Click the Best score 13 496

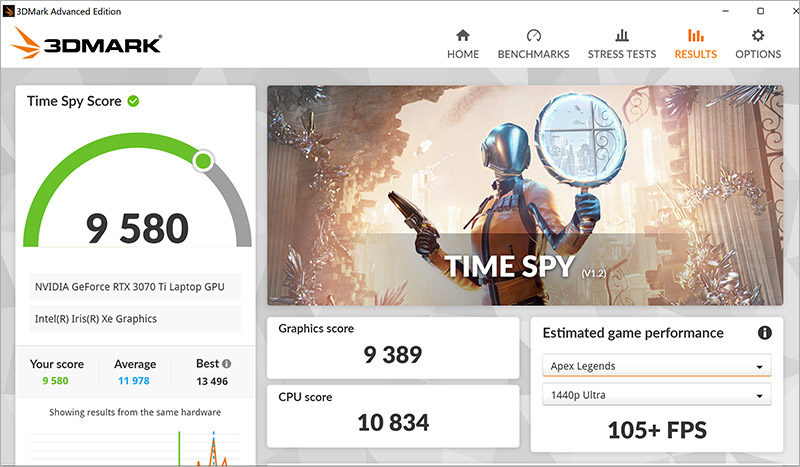212,381
